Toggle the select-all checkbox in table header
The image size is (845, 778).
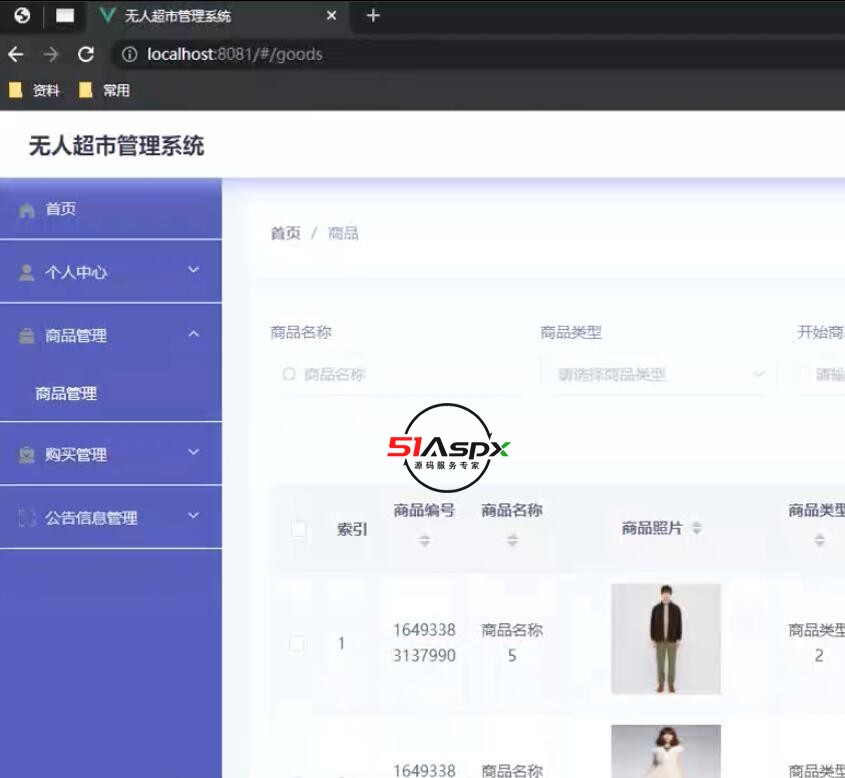click(298, 529)
